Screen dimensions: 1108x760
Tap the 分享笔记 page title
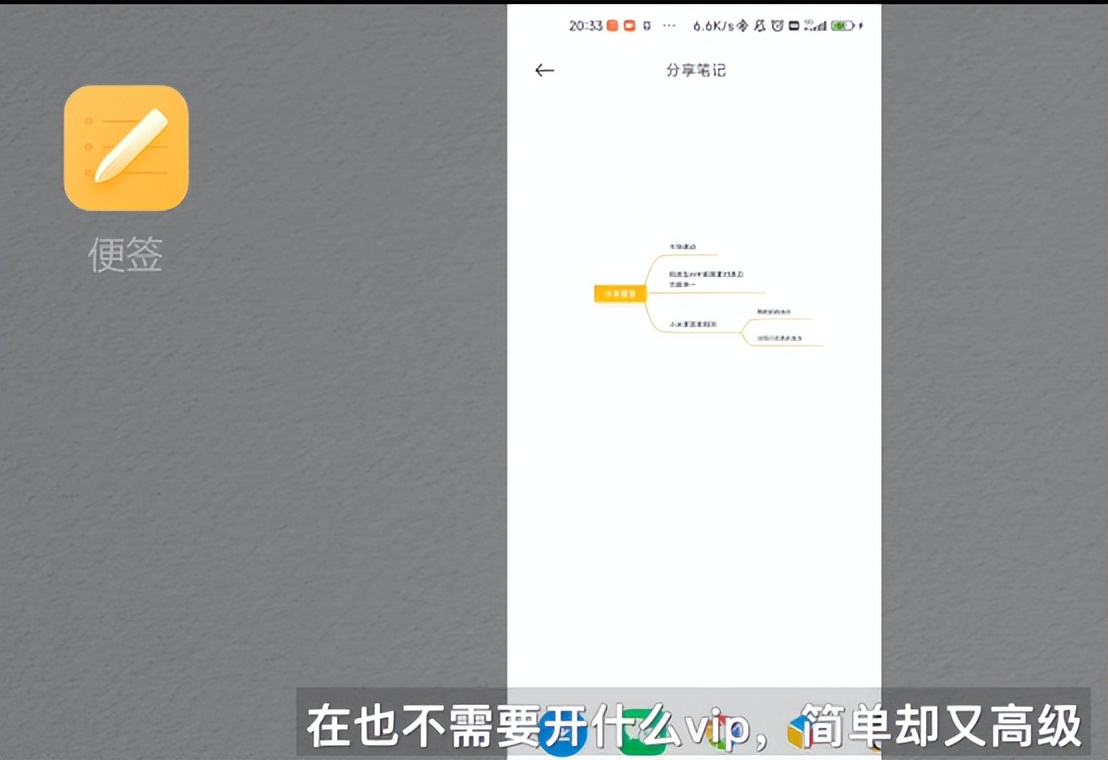[695, 70]
